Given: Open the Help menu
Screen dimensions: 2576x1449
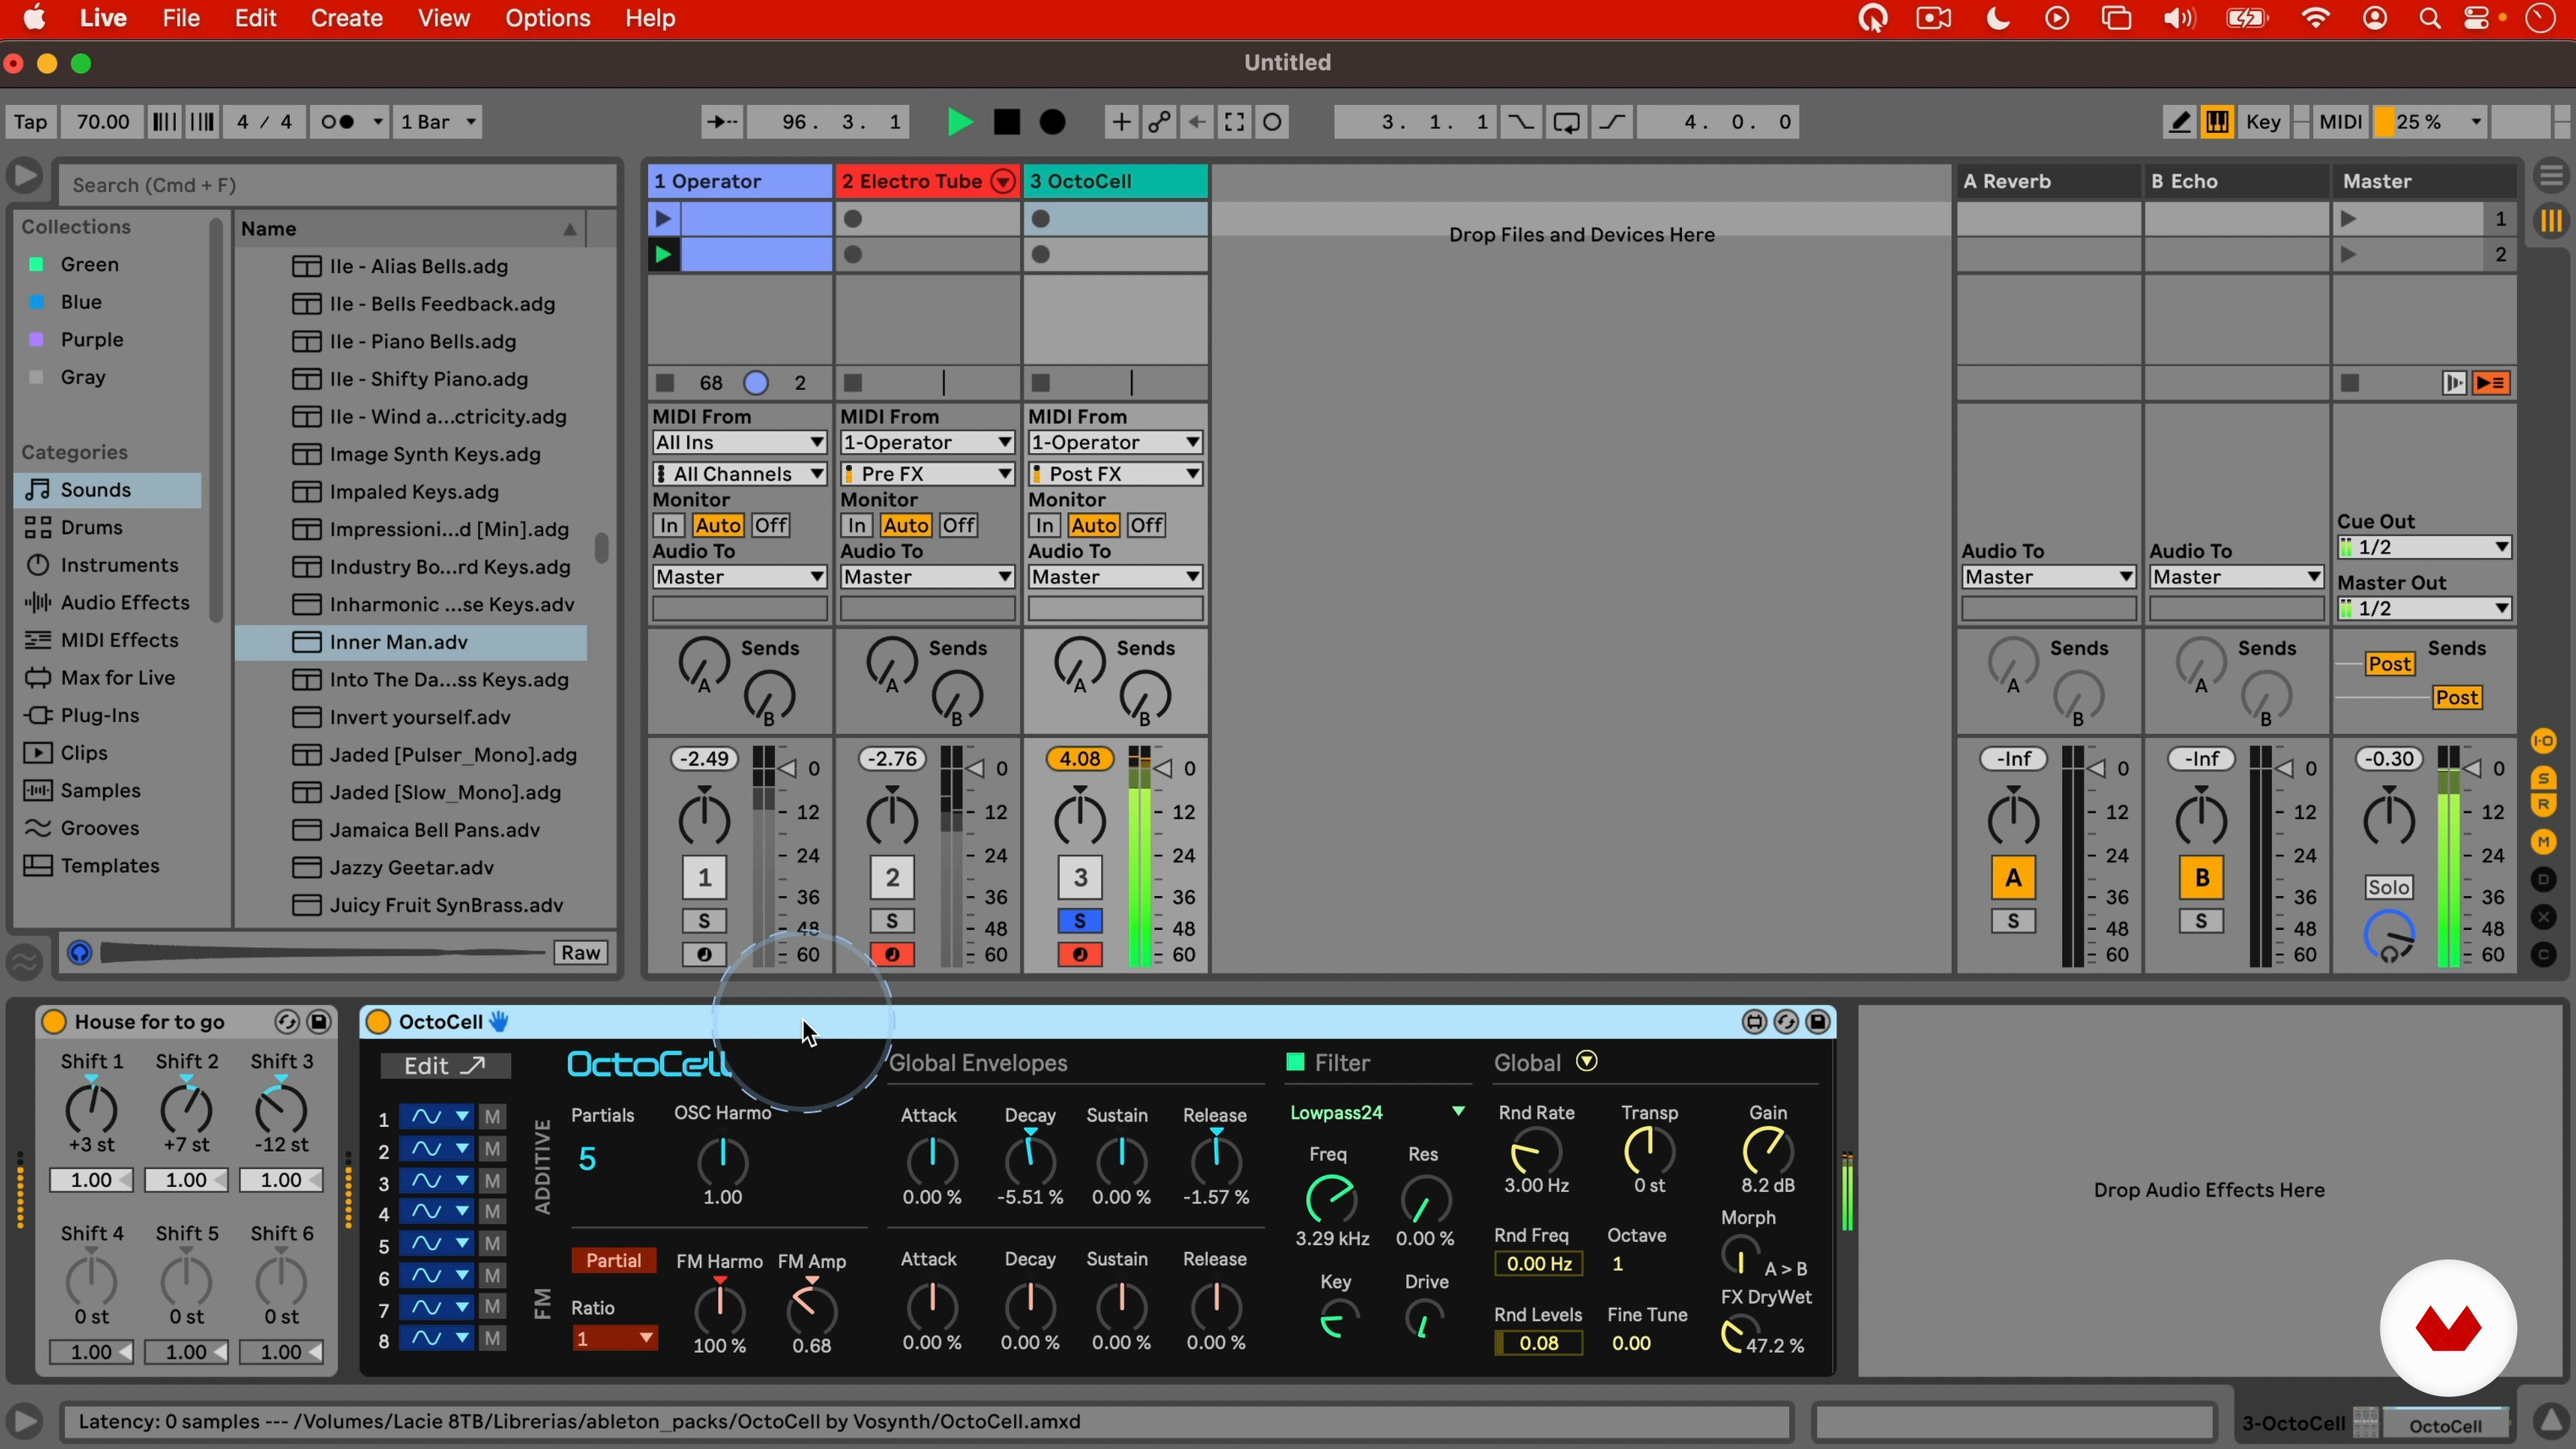Looking at the screenshot, I should pyautogui.click(x=650, y=18).
